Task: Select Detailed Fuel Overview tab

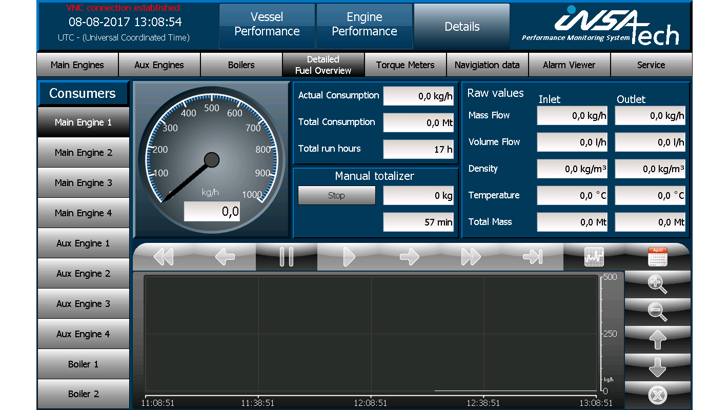Action: coord(323,65)
